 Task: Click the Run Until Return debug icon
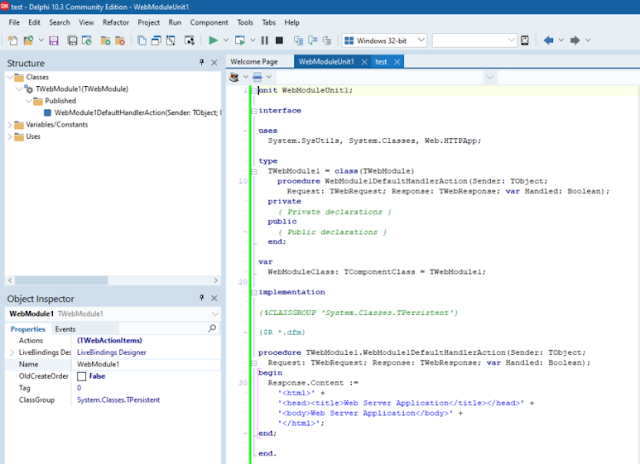(x=327, y=40)
